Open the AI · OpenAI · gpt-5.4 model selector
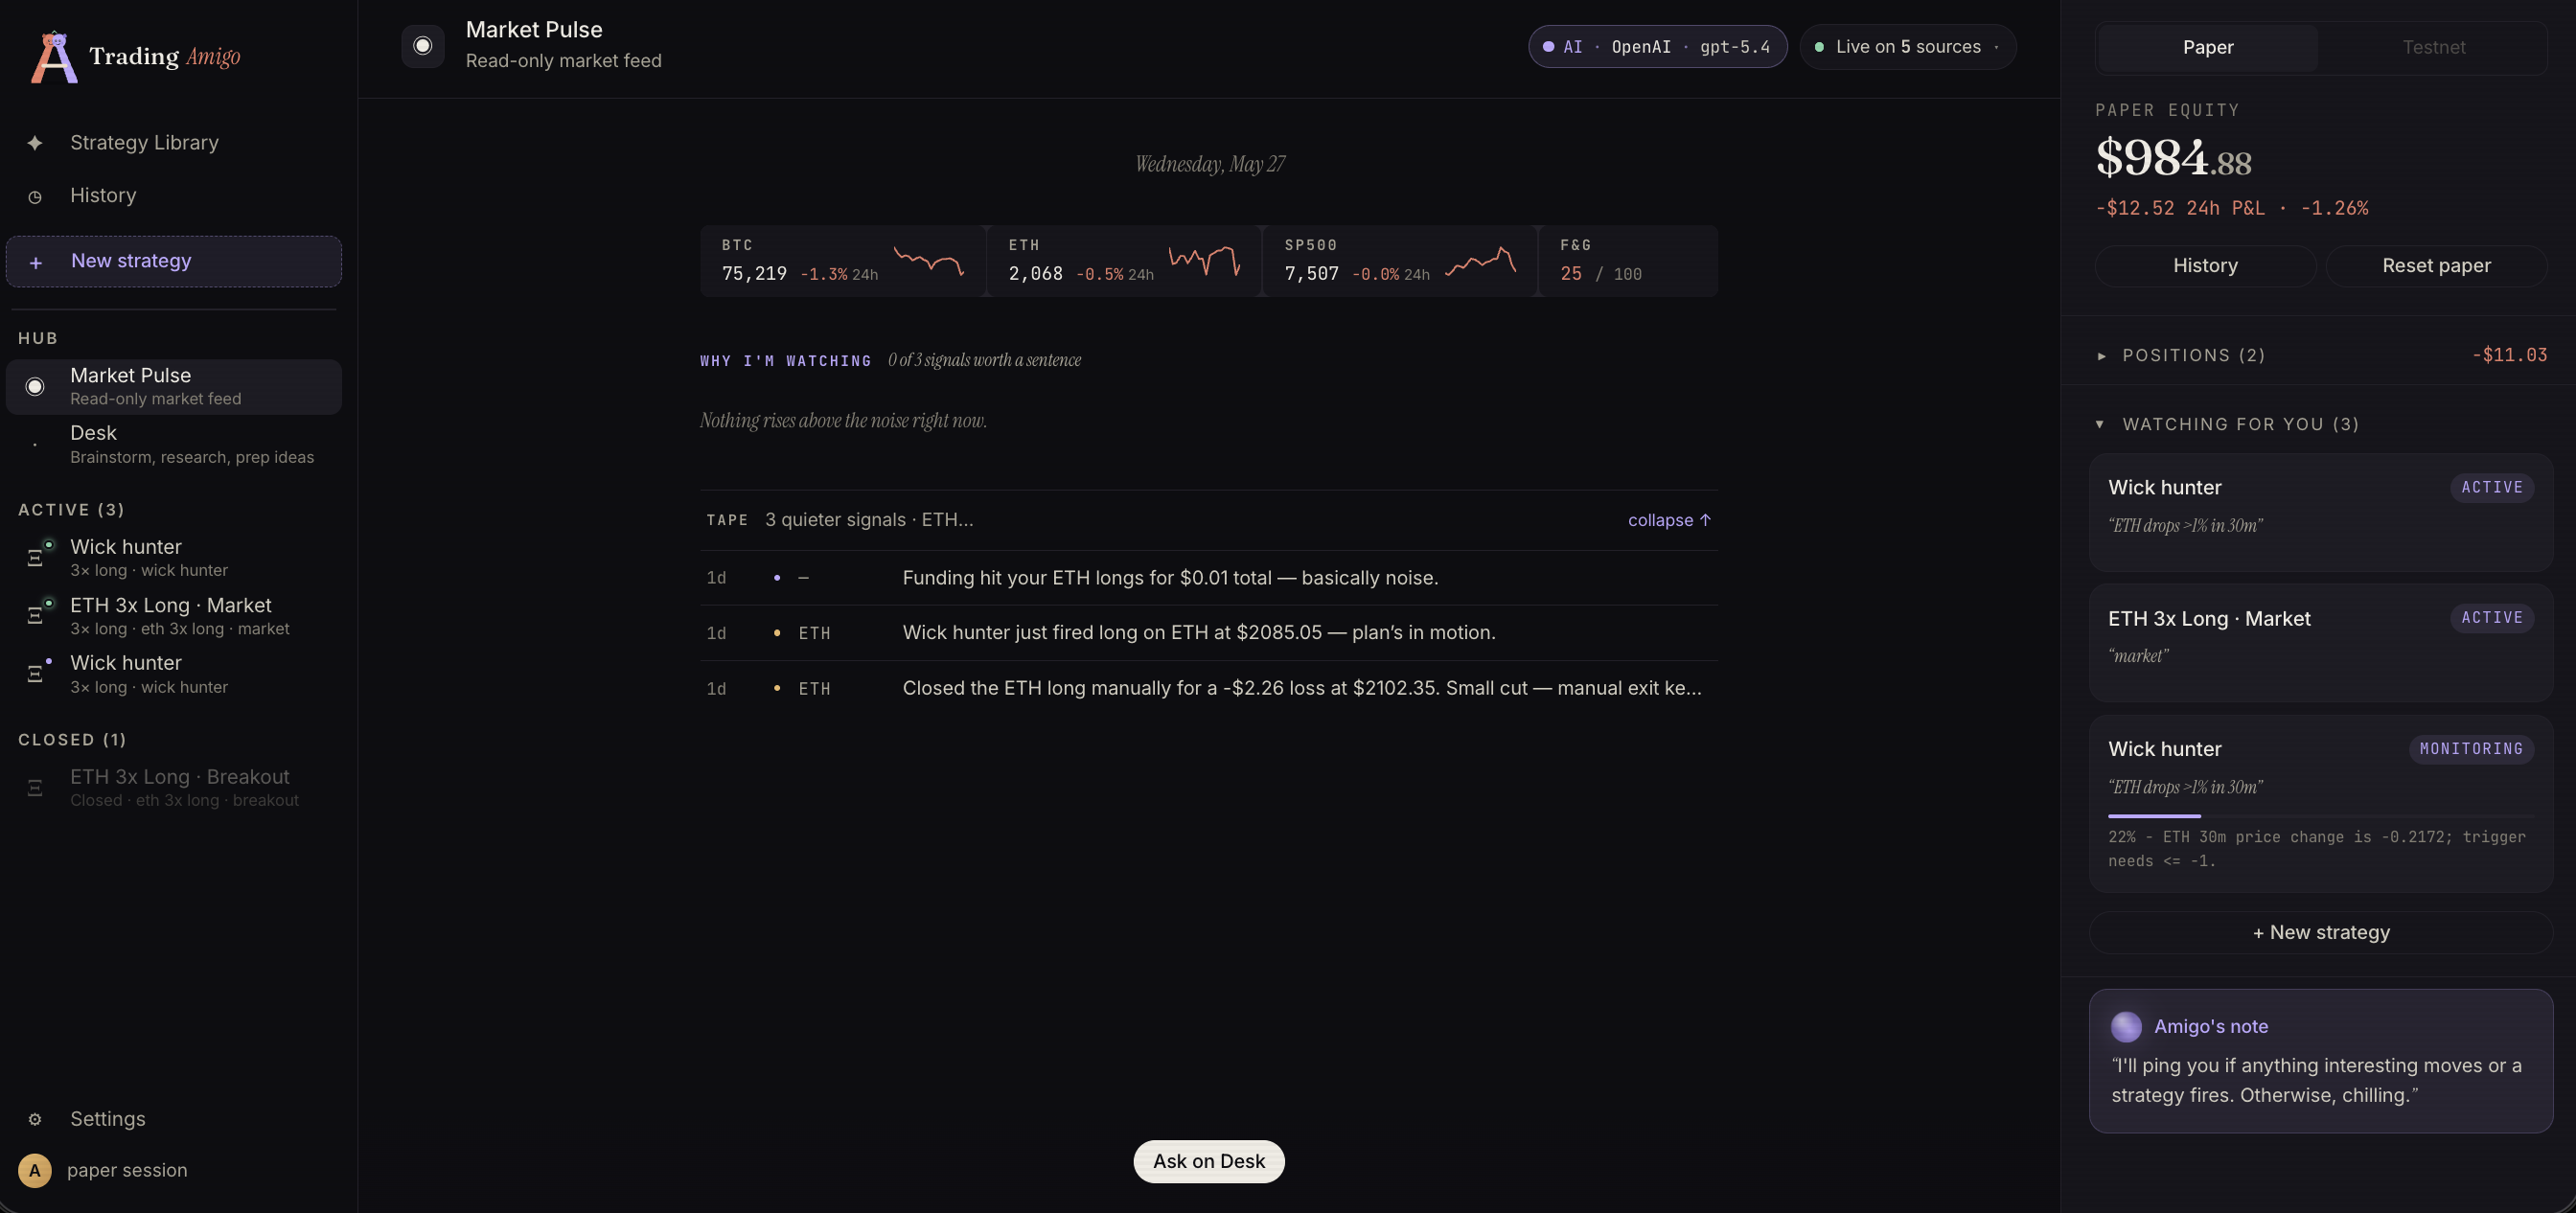 tap(1657, 47)
